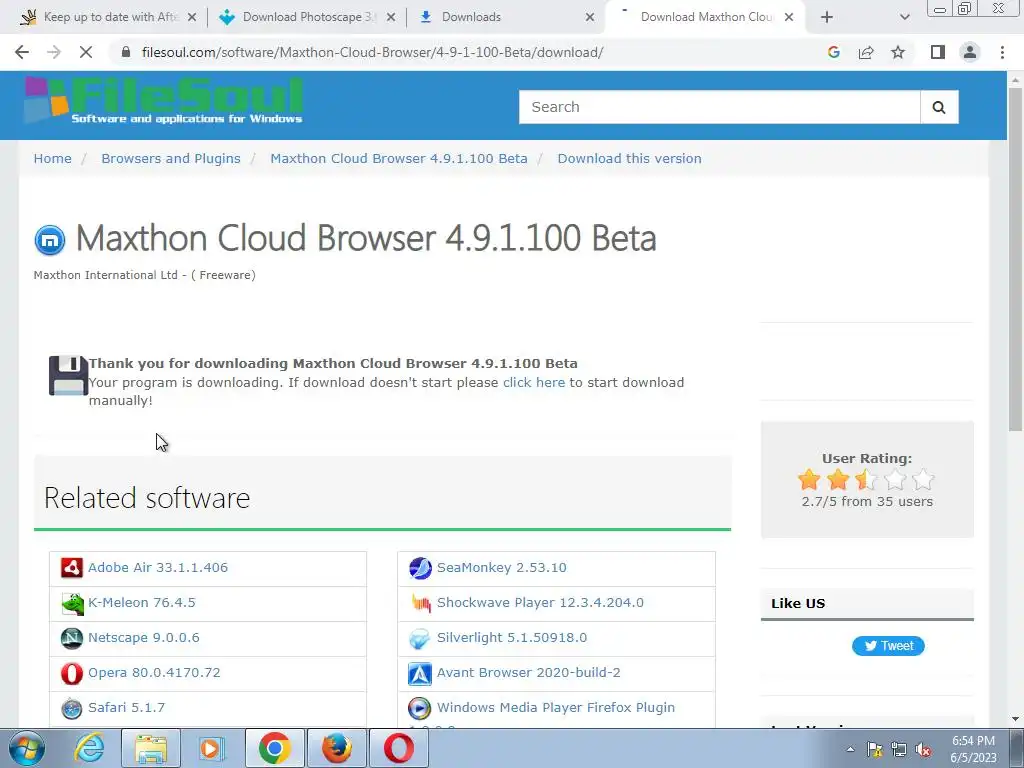Select the Download Maxthon Cloud tab

[707, 18]
